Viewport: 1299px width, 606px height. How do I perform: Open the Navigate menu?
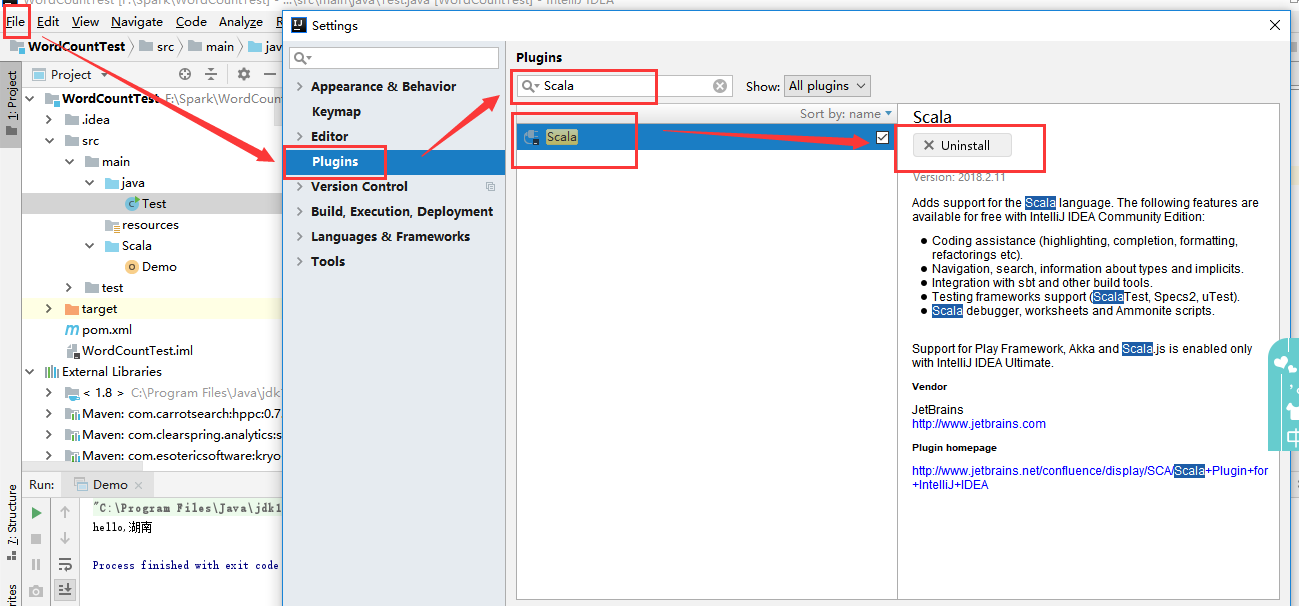coord(137,21)
